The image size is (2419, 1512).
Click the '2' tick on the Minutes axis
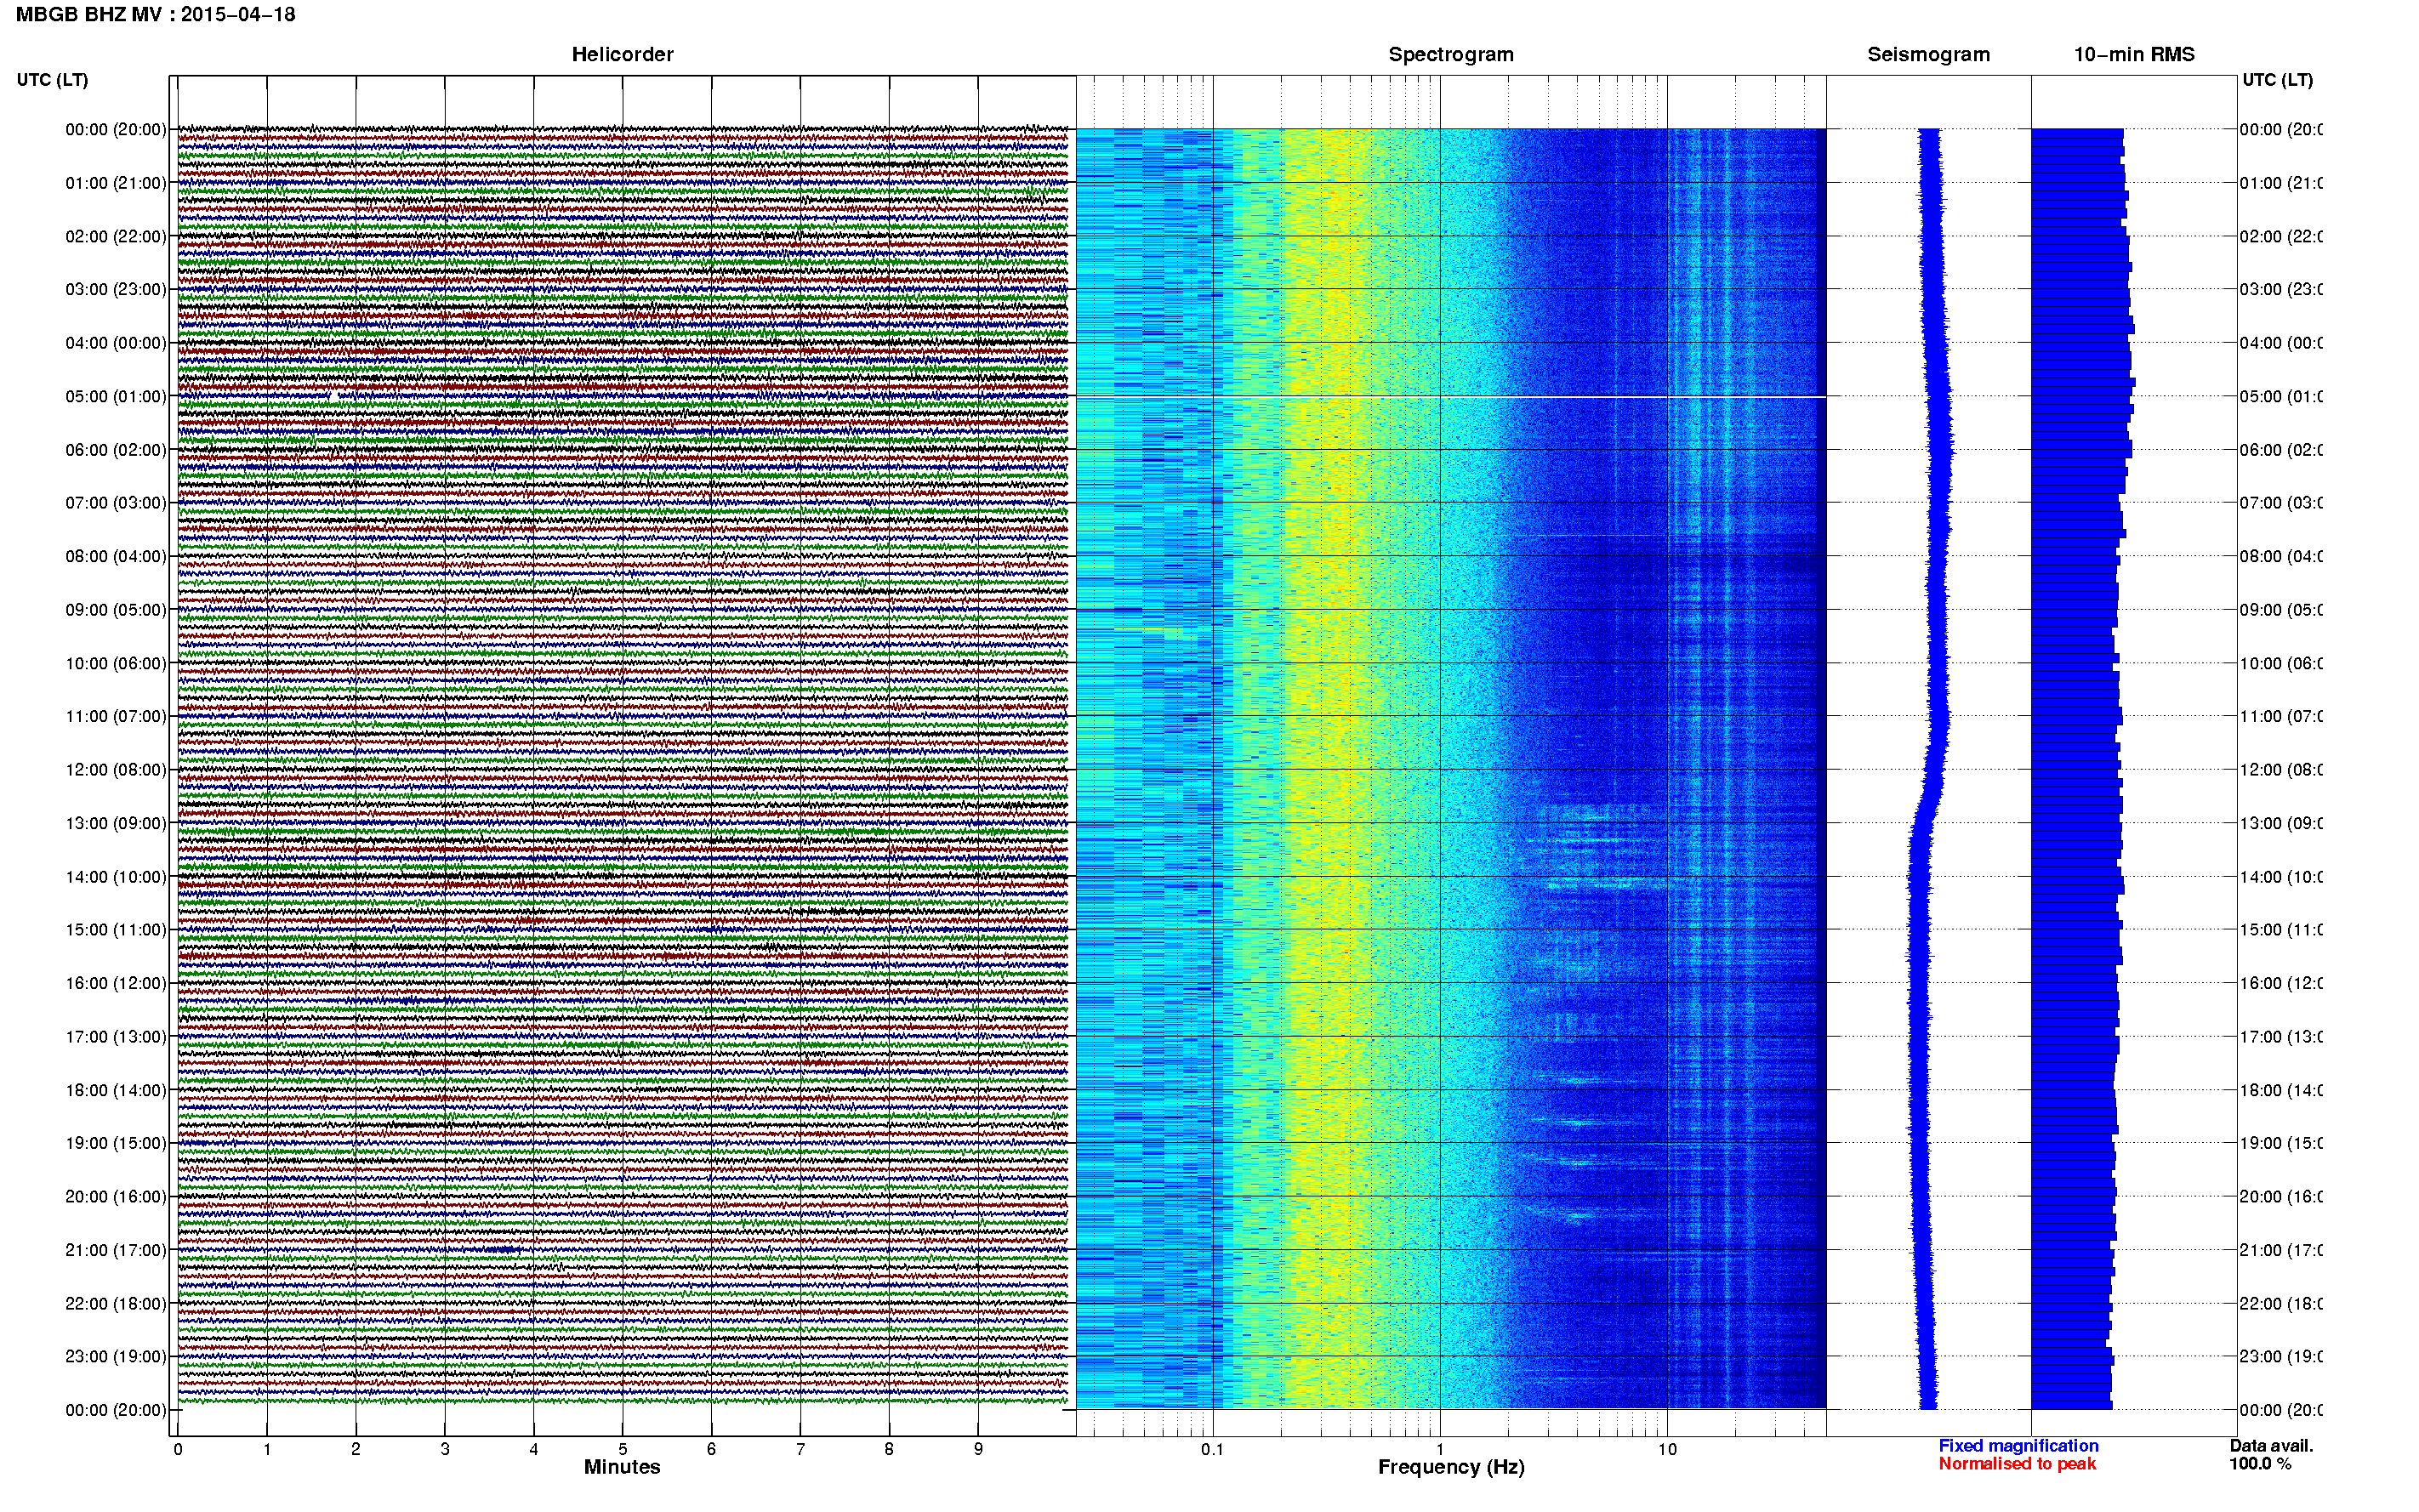(356, 1450)
